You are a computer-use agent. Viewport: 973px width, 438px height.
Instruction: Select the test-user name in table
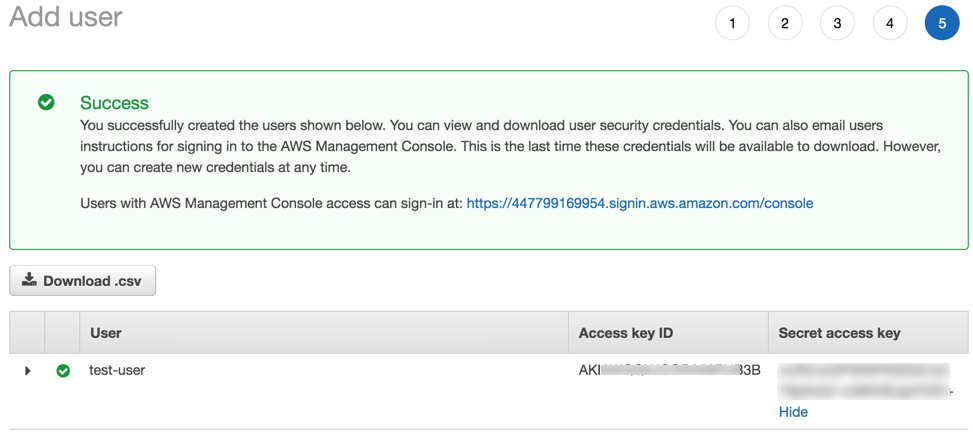click(x=117, y=370)
